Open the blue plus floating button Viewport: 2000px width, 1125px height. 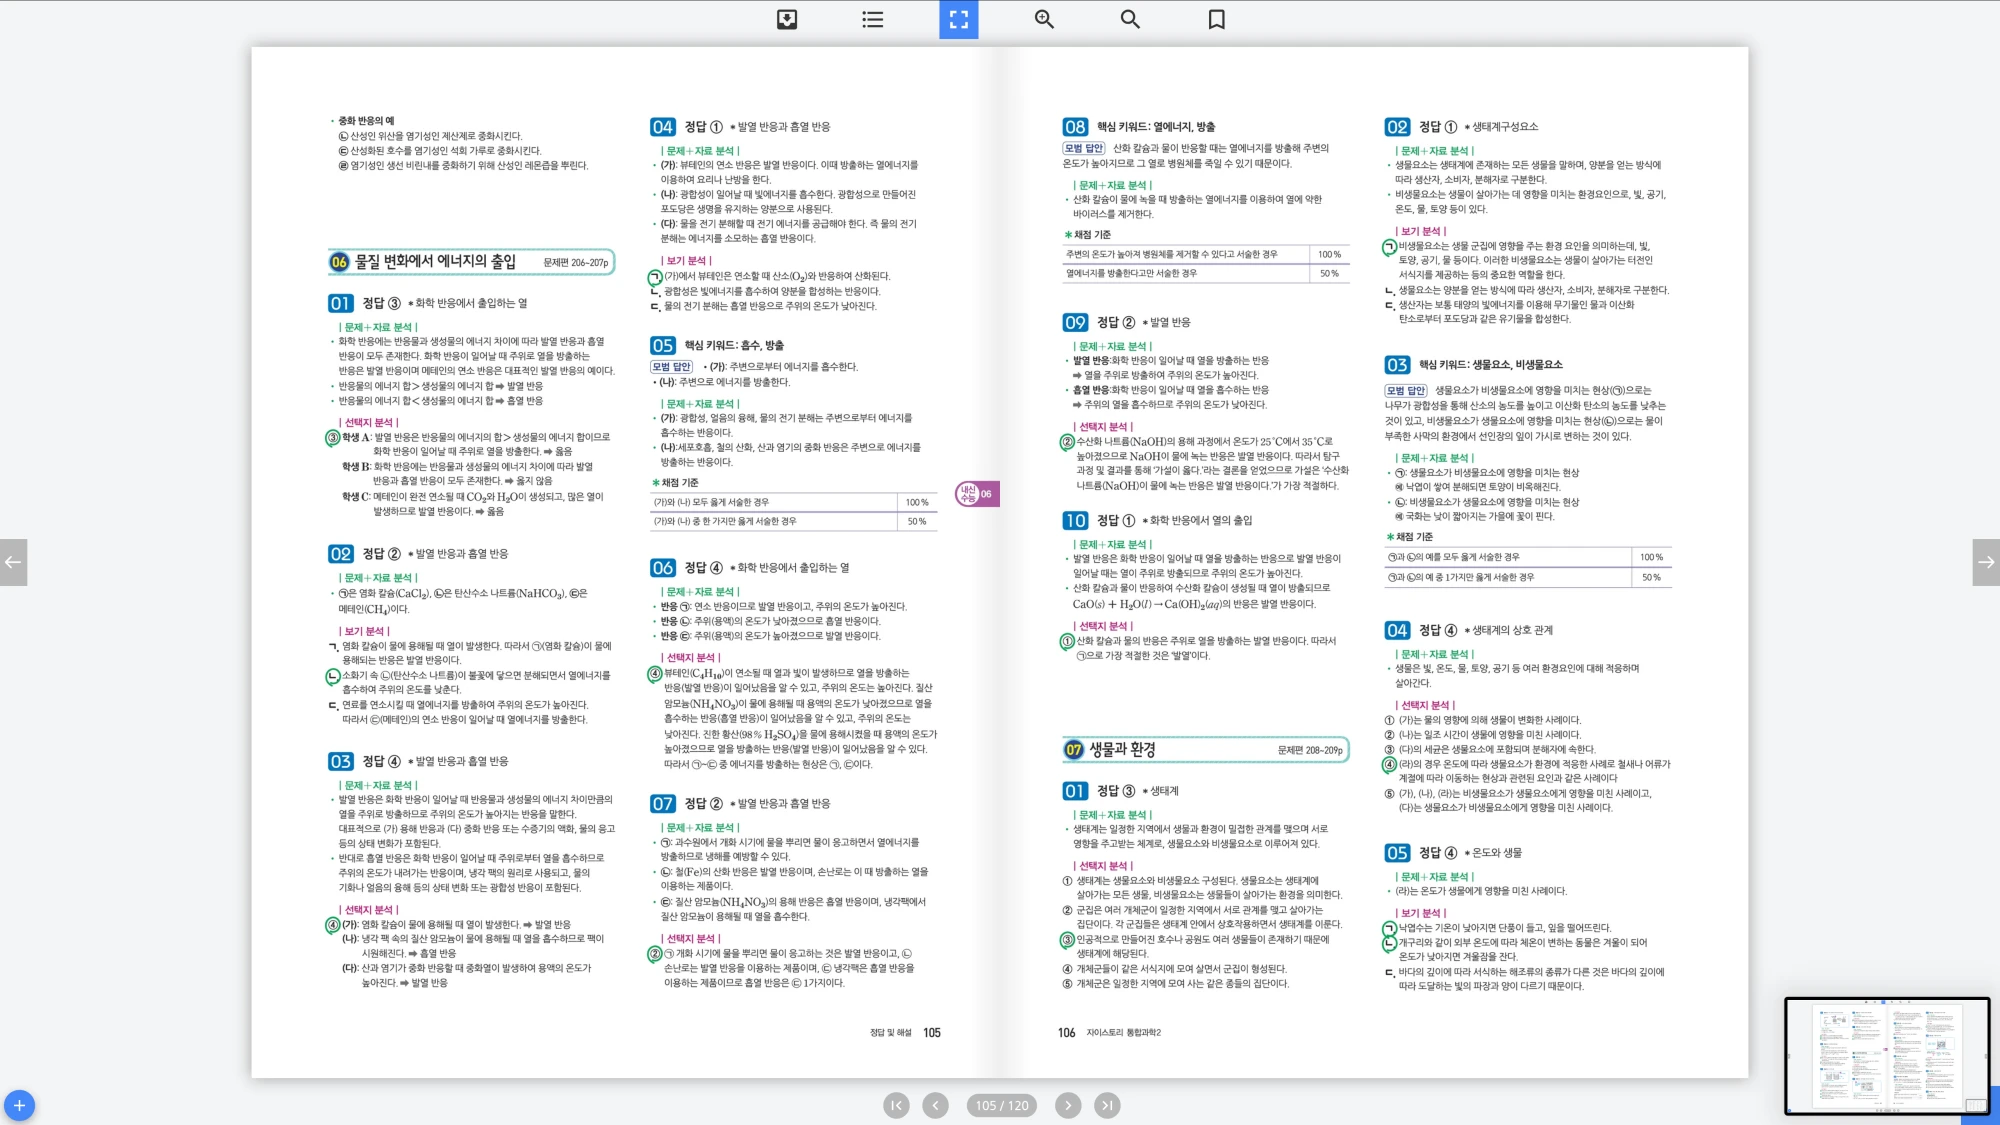[19, 1105]
